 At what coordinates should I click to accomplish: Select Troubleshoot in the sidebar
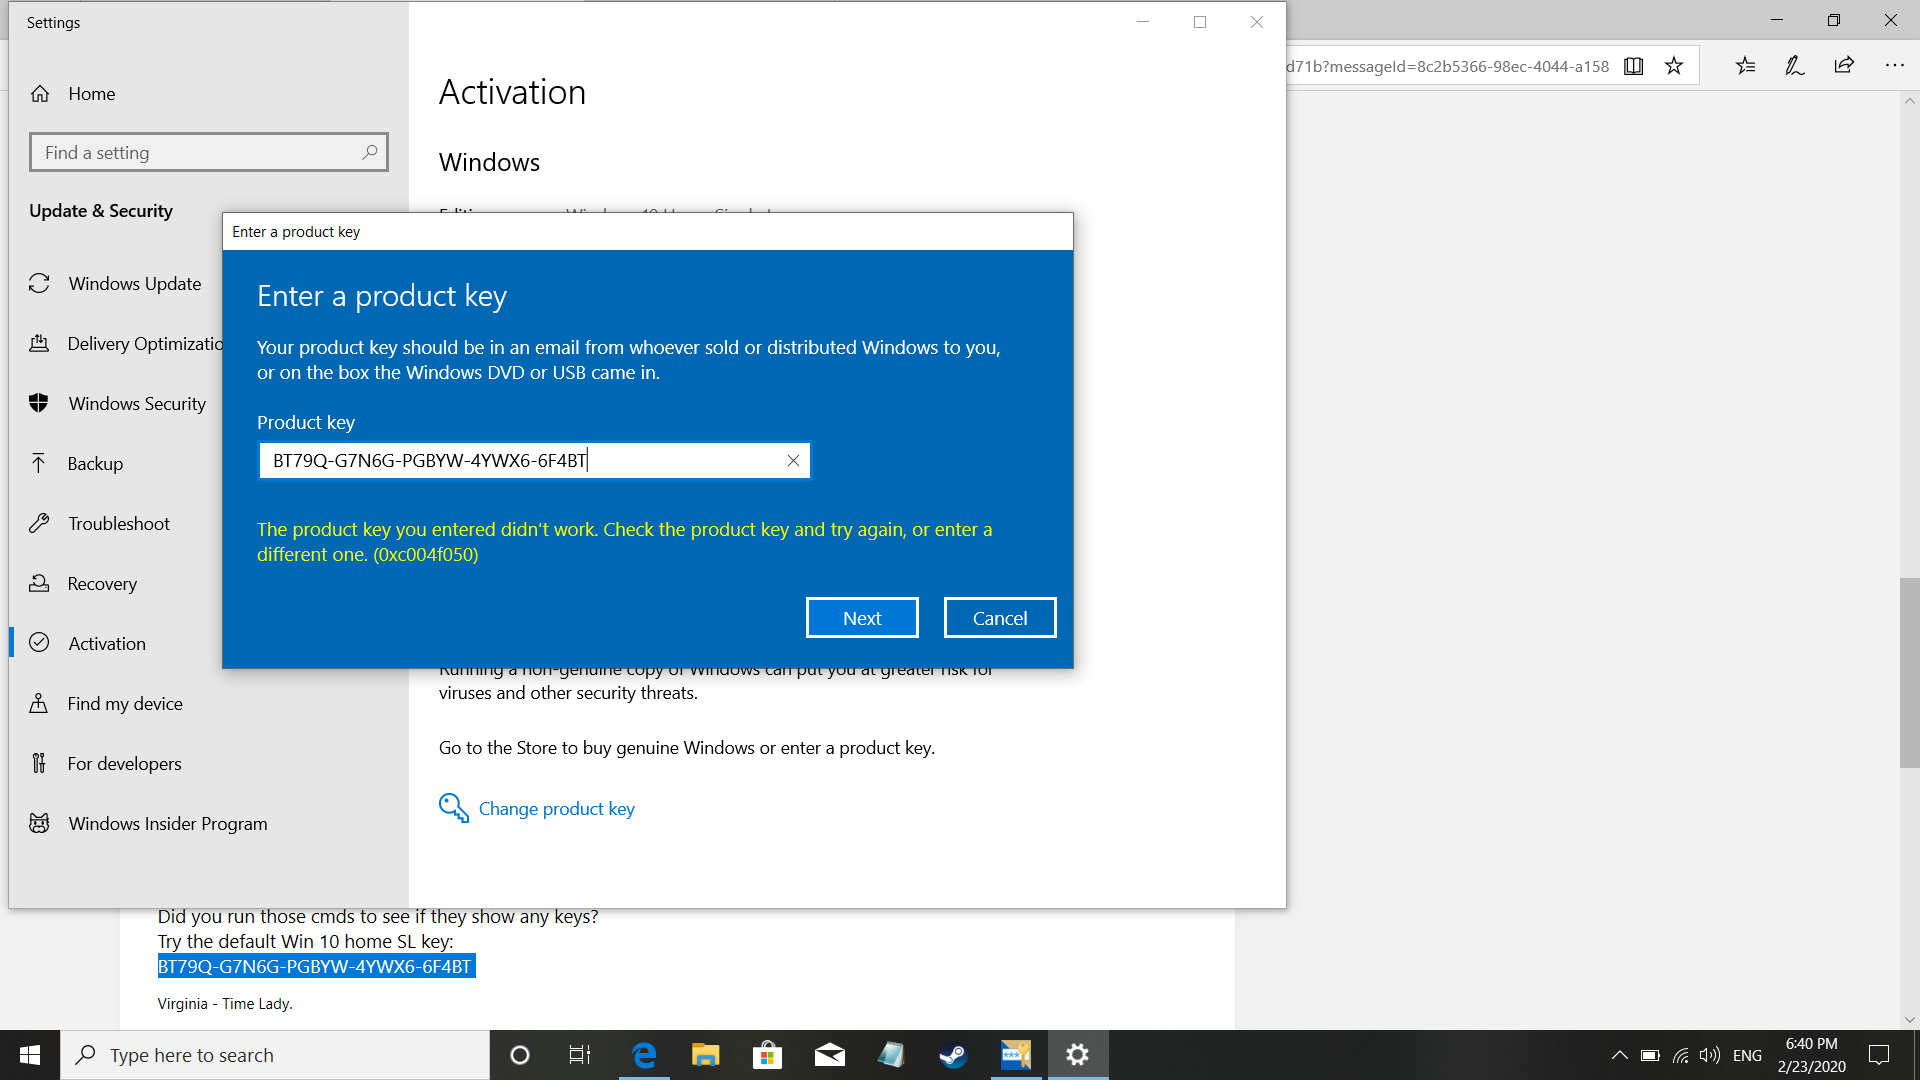pyautogui.click(x=119, y=524)
